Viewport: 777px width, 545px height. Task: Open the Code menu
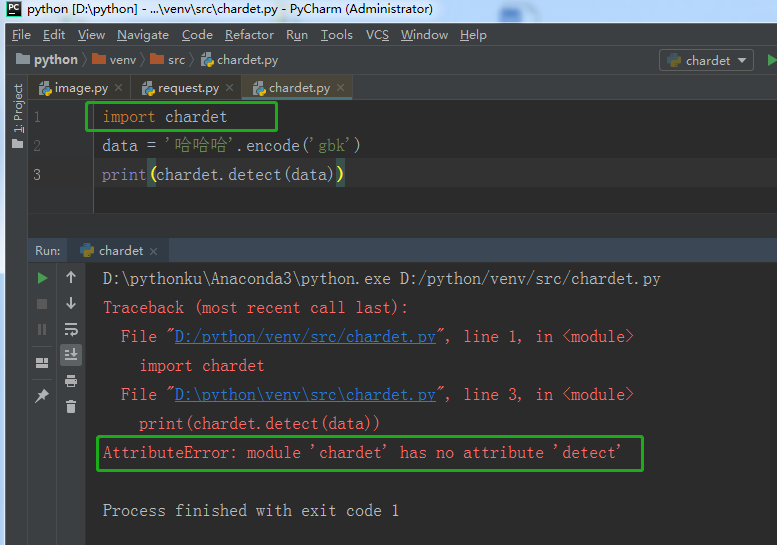(x=197, y=35)
